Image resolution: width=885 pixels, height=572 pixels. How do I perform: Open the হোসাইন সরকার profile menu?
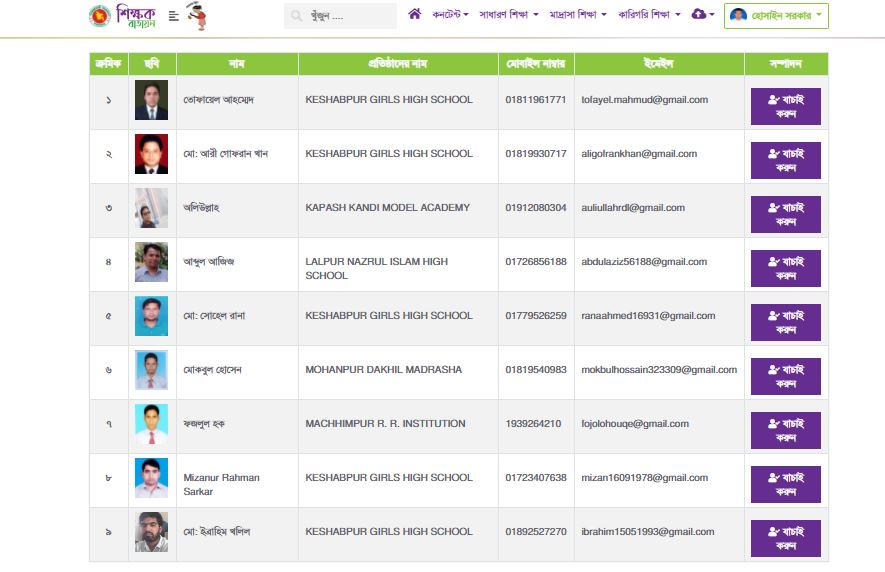click(x=776, y=16)
